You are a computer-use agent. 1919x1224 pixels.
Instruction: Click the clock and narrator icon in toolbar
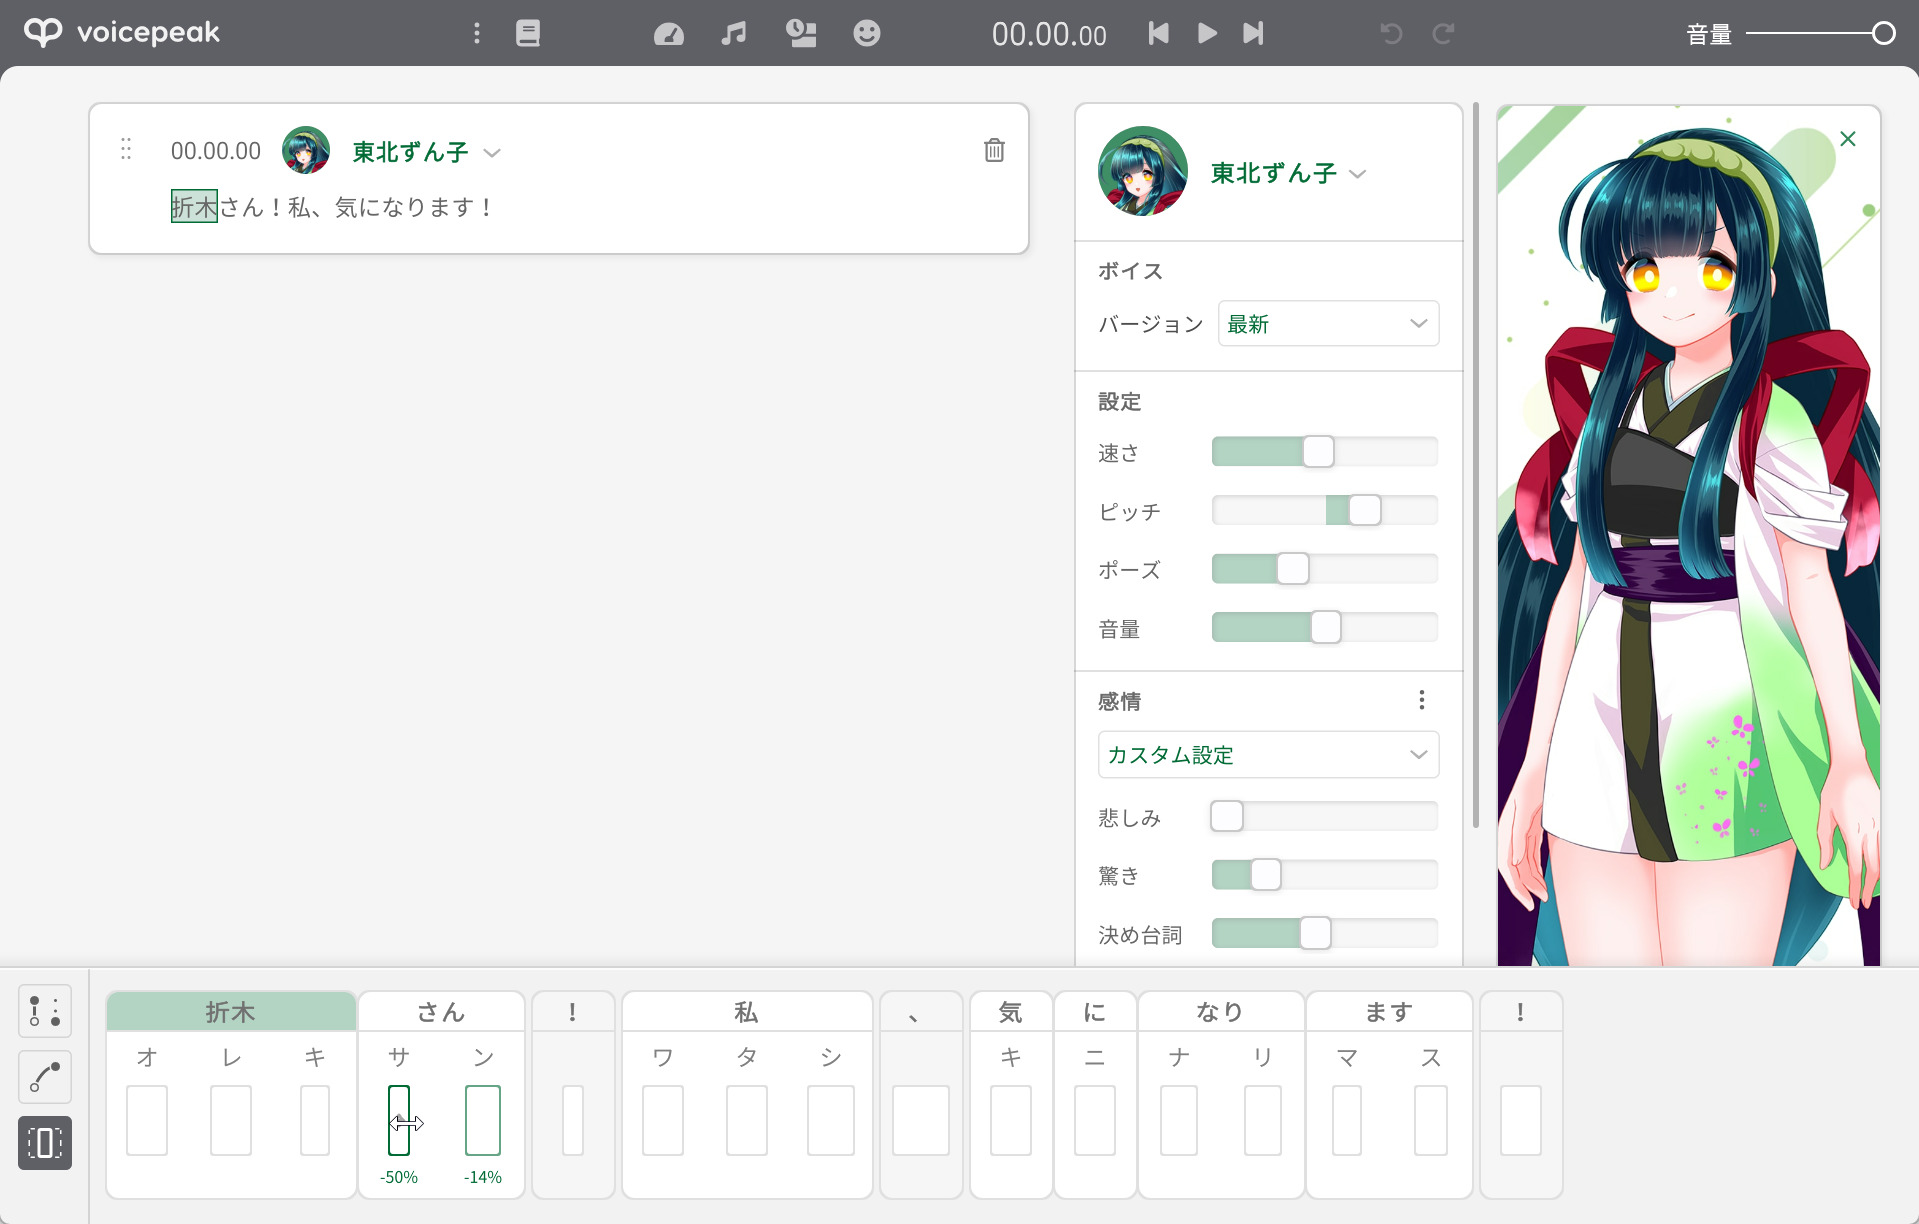coord(801,33)
